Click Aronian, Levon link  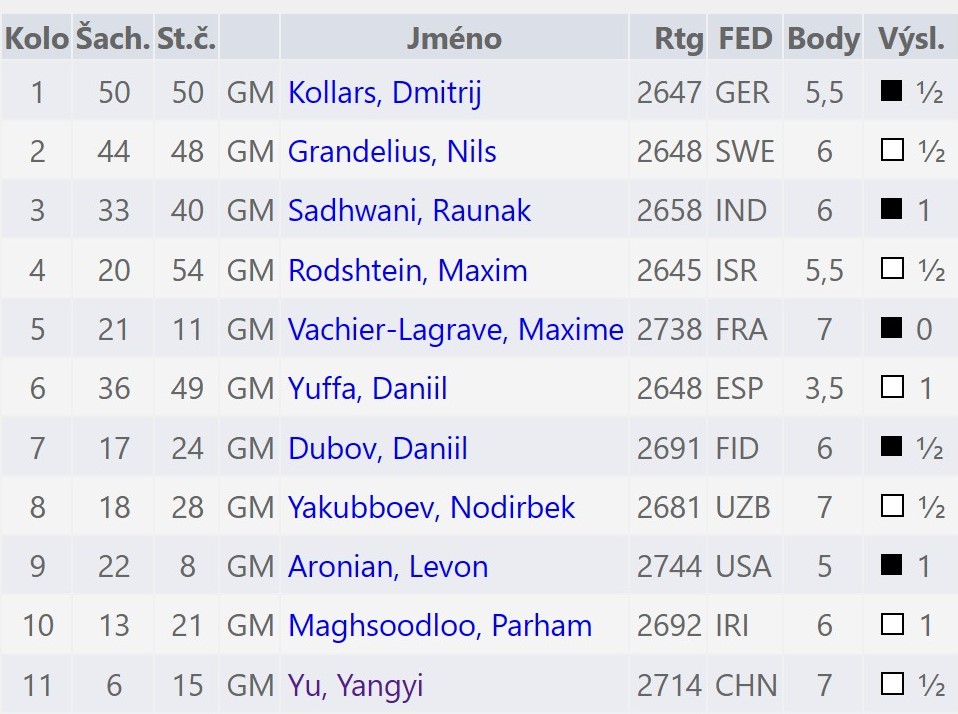point(388,567)
